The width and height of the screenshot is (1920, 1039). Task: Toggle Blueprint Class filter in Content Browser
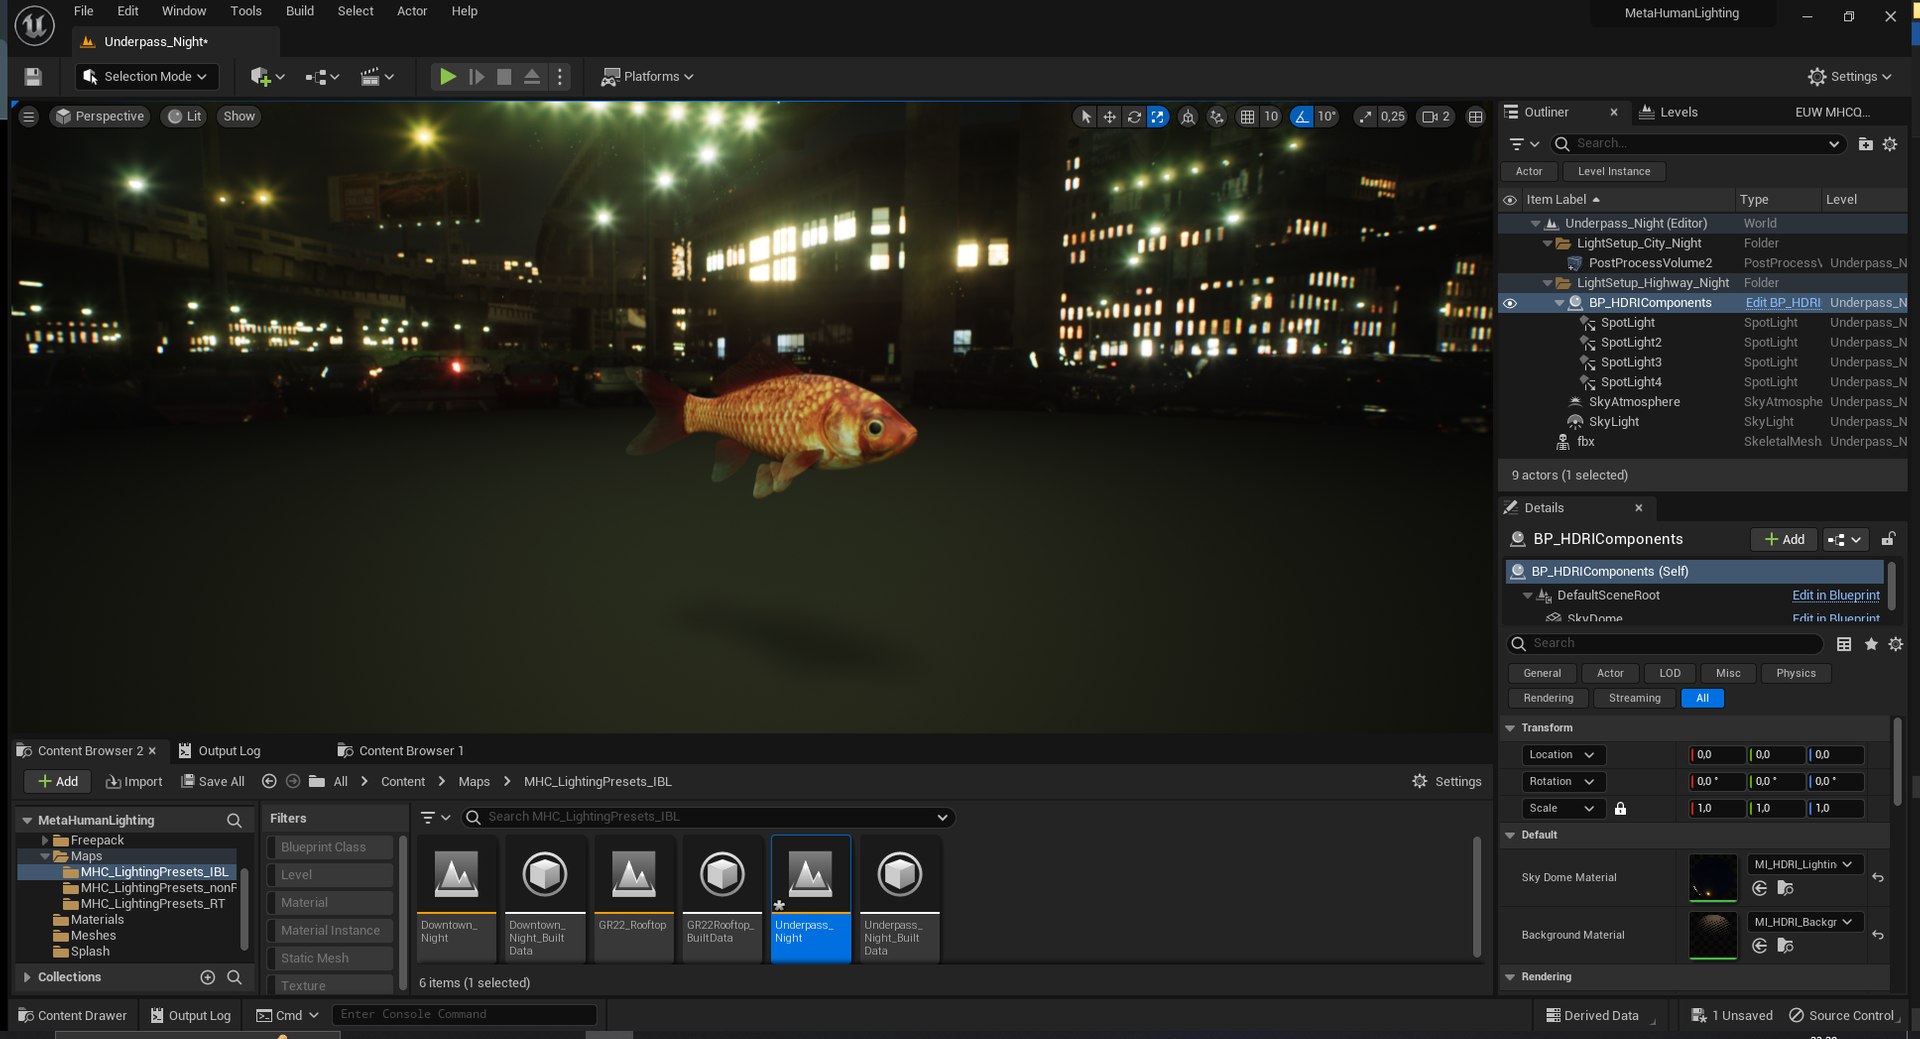pyautogui.click(x=331, y=847)
